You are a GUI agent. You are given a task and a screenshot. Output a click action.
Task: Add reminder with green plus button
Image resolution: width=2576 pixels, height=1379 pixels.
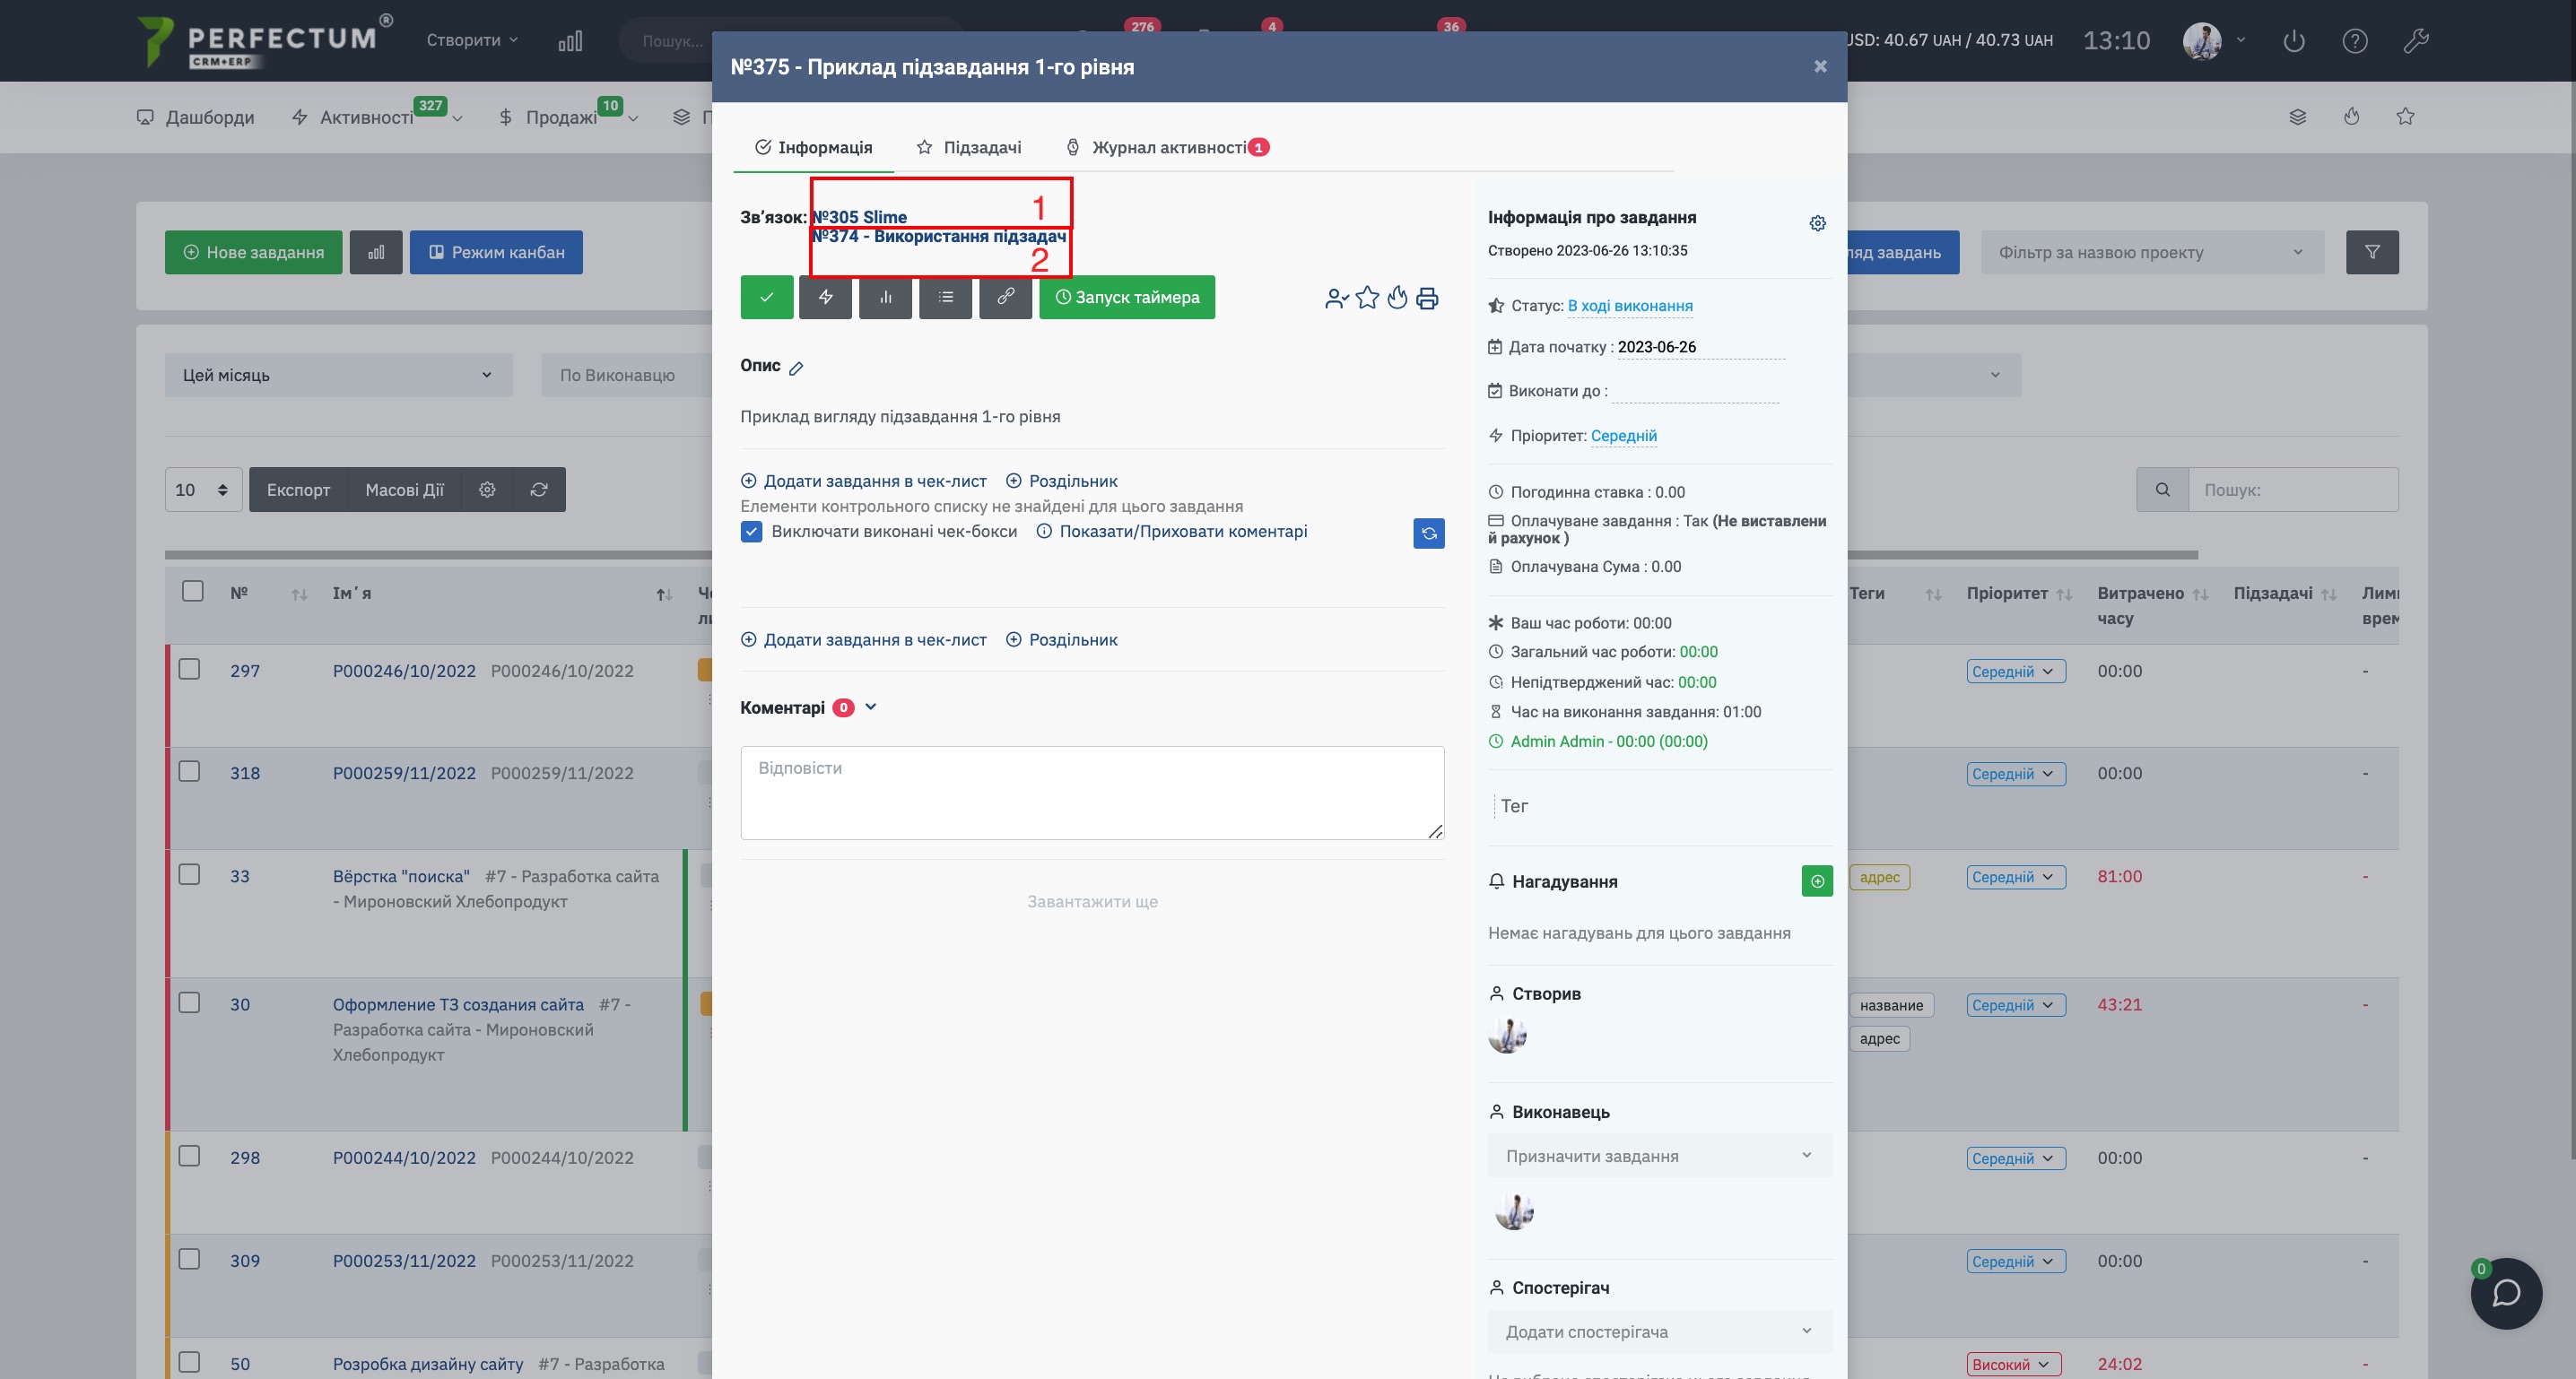1817,881
